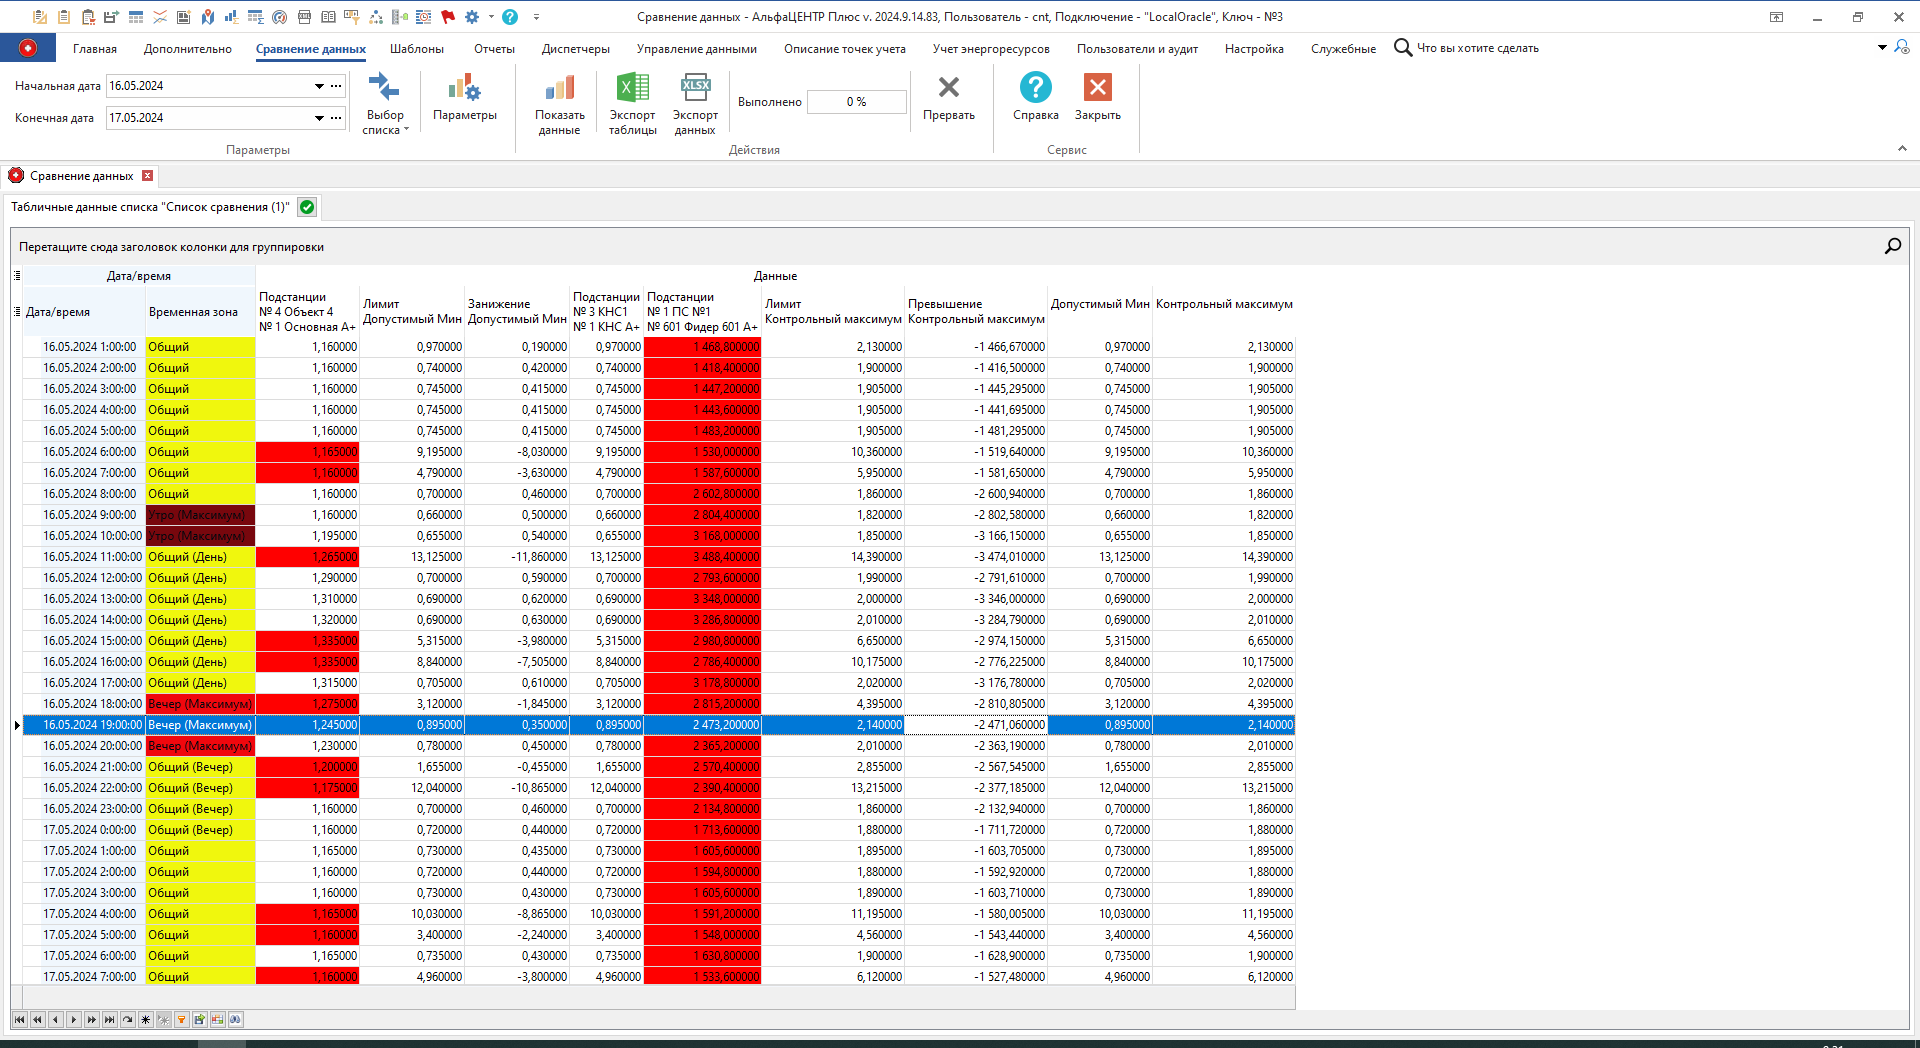Screen dimensions: 1920x1048
Task: Open the Управление данными ribbon tab
Action: [x=696, y=49]
